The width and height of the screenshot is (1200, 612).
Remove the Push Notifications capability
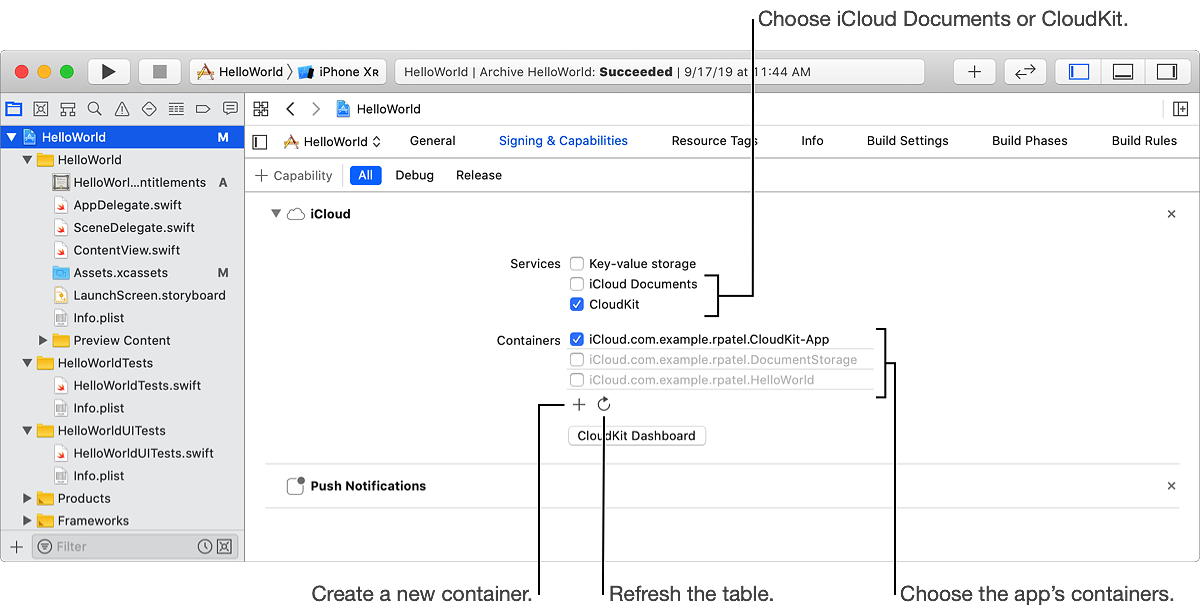(x=1172, y=486)
